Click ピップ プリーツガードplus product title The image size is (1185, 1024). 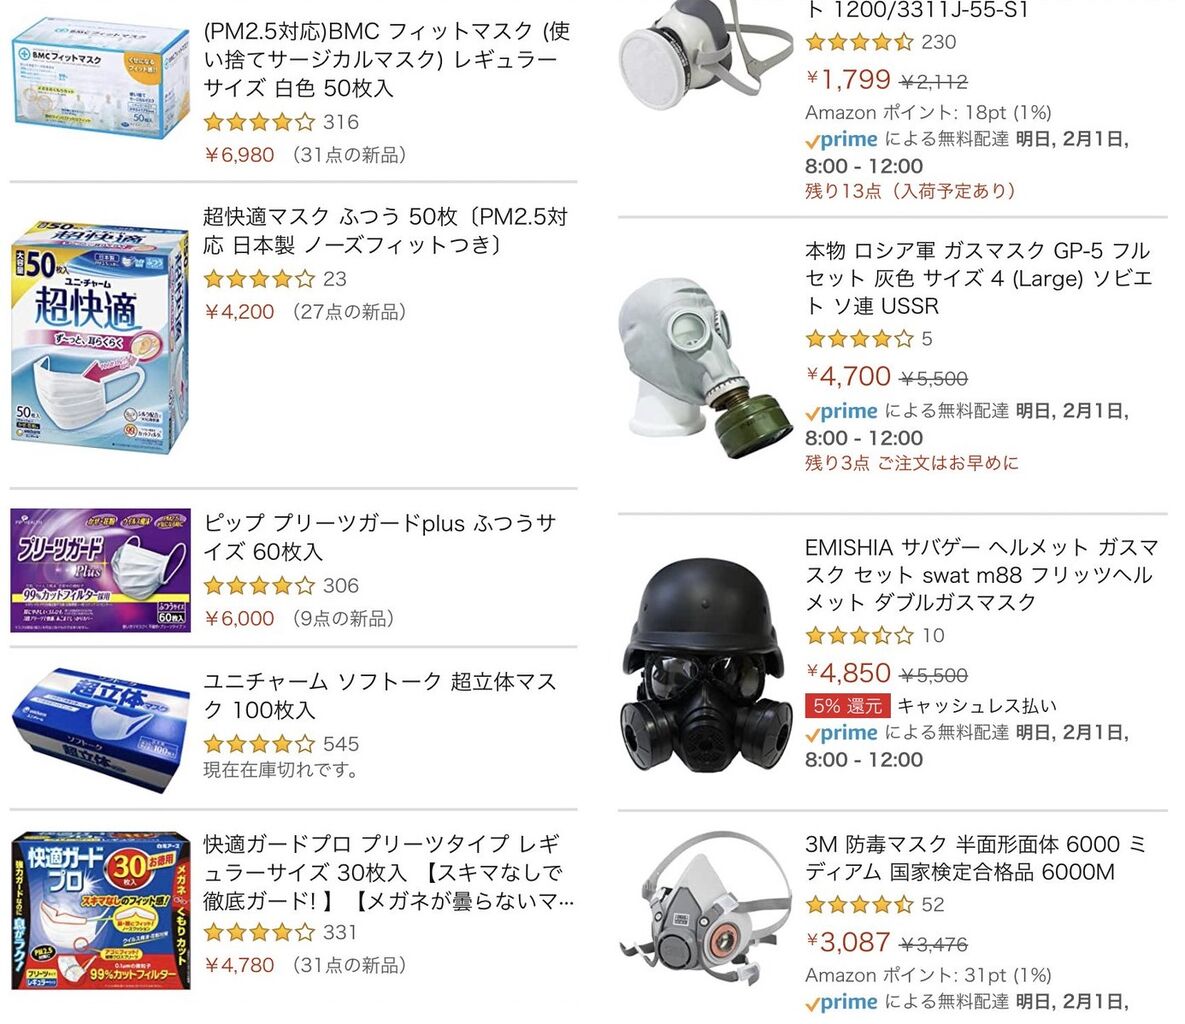(380, 537)
